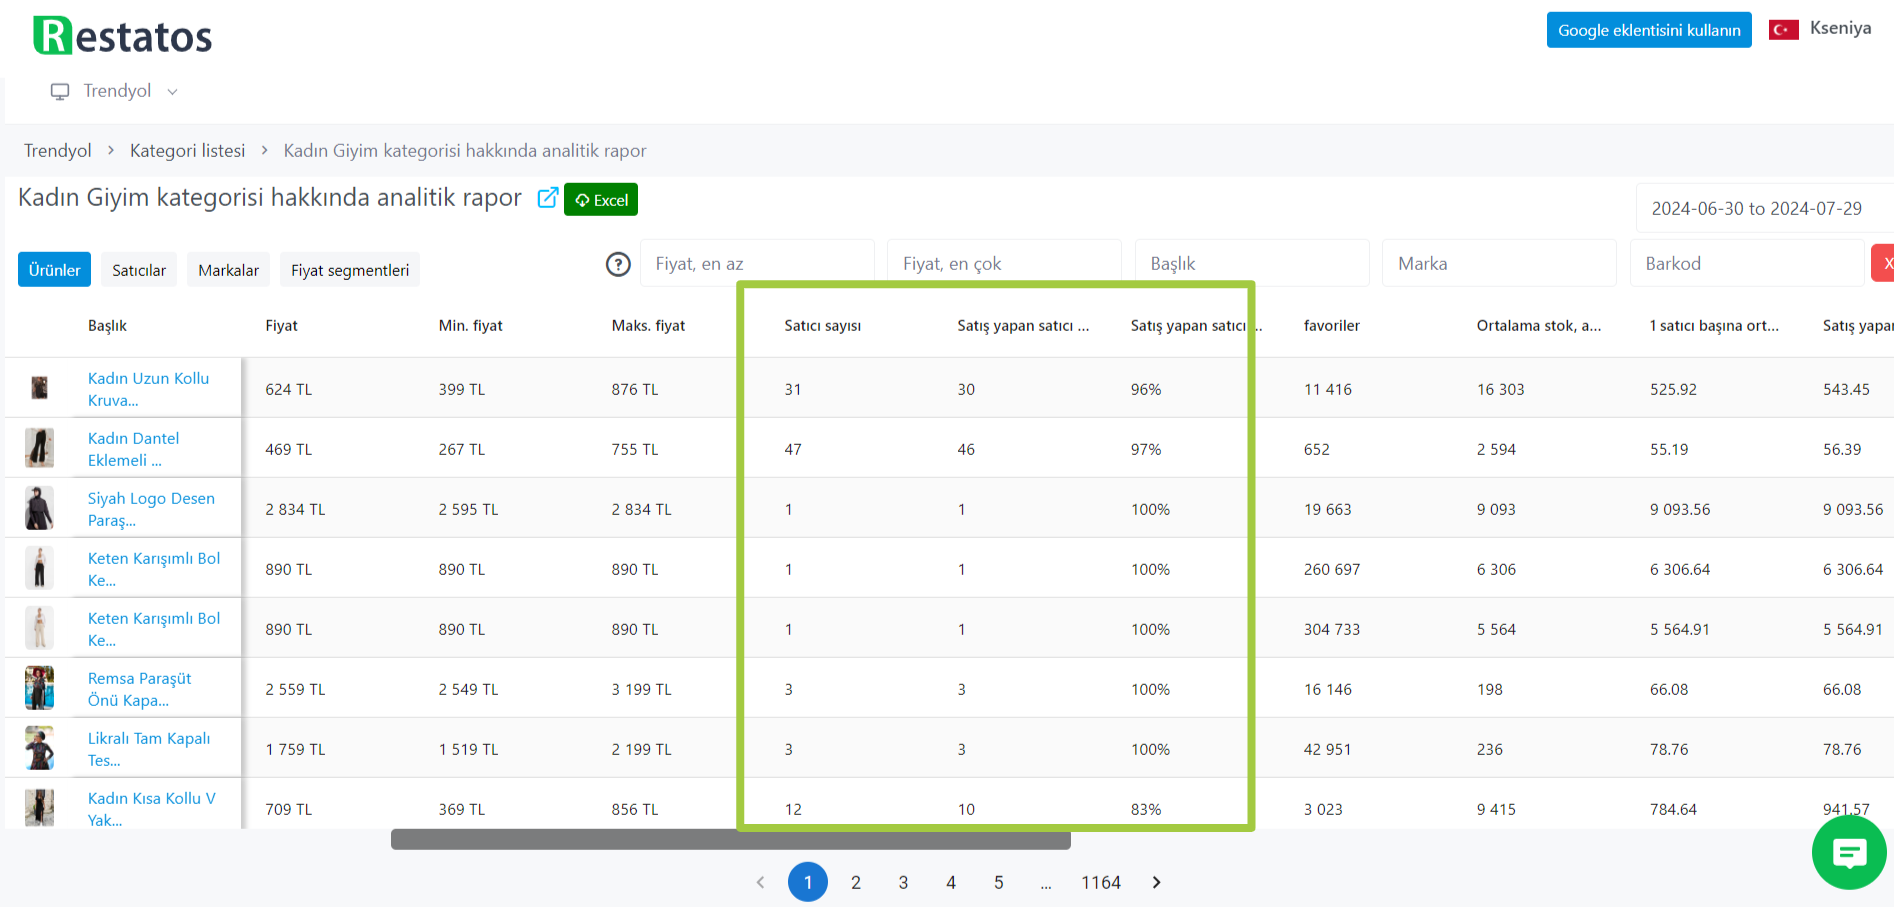Go to Kategori listesi breadcrumb
This screenshot has height=907, width=1894.
pyautogui.click(x=187, y=151)
